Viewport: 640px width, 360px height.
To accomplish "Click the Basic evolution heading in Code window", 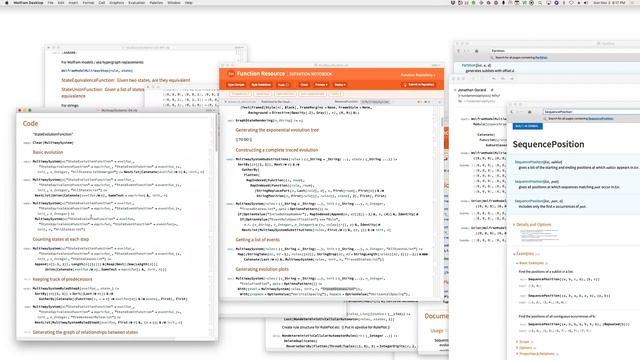I will (48, 152).
